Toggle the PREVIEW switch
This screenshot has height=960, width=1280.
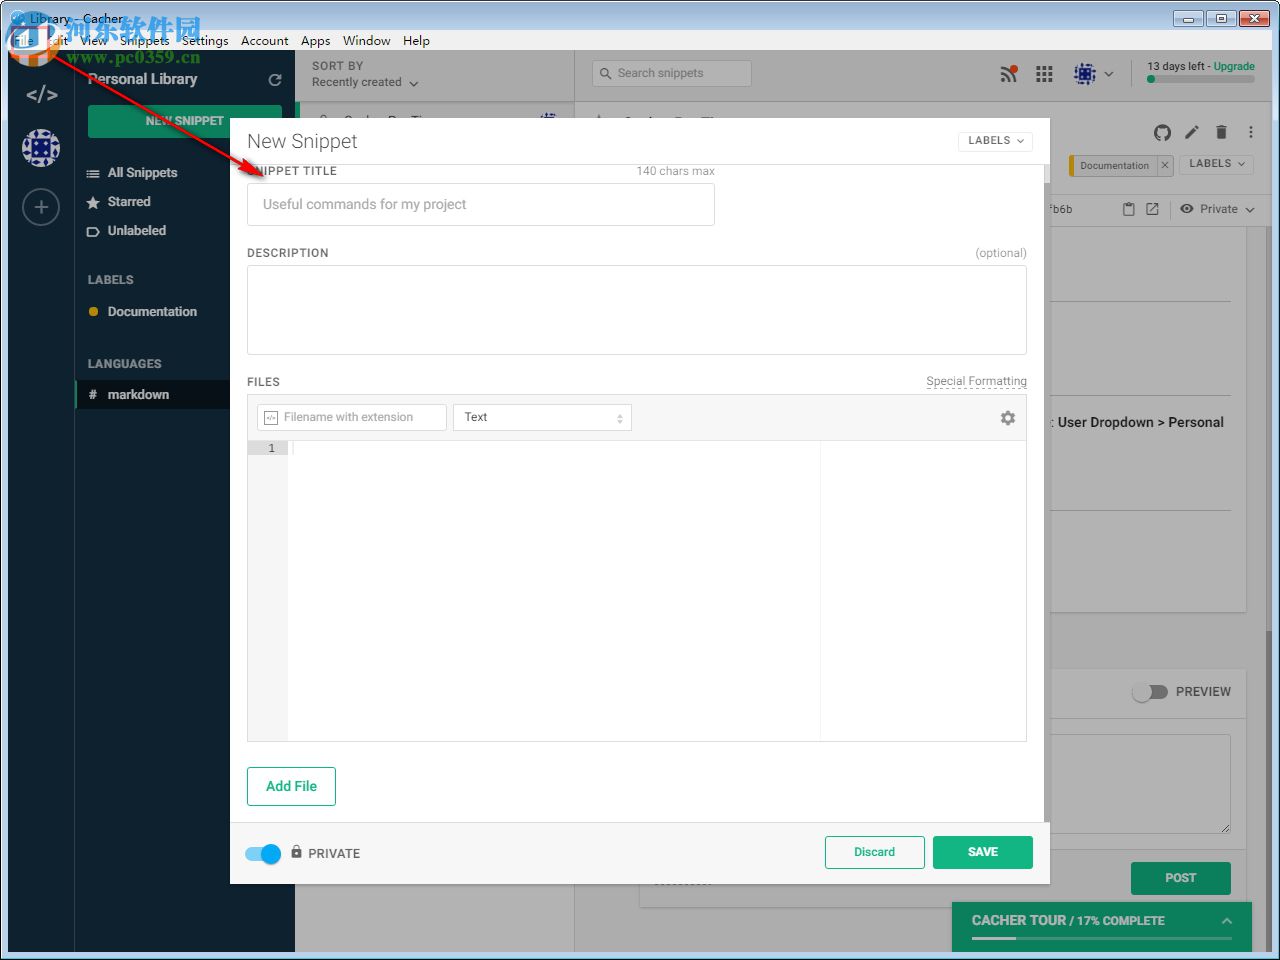pyautogui.click(x=1150, y=692)
